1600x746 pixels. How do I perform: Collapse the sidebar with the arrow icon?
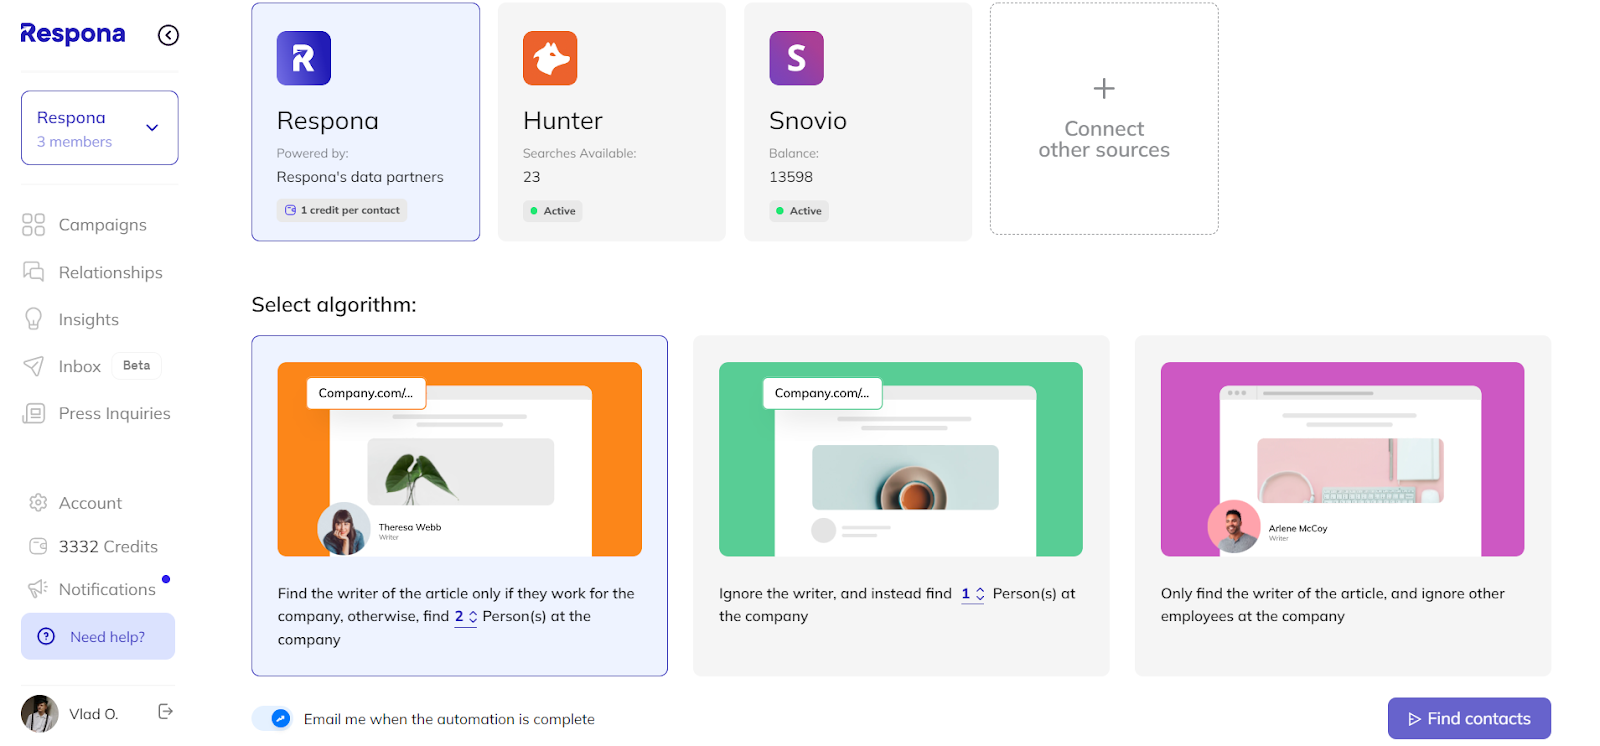(168, 35)
